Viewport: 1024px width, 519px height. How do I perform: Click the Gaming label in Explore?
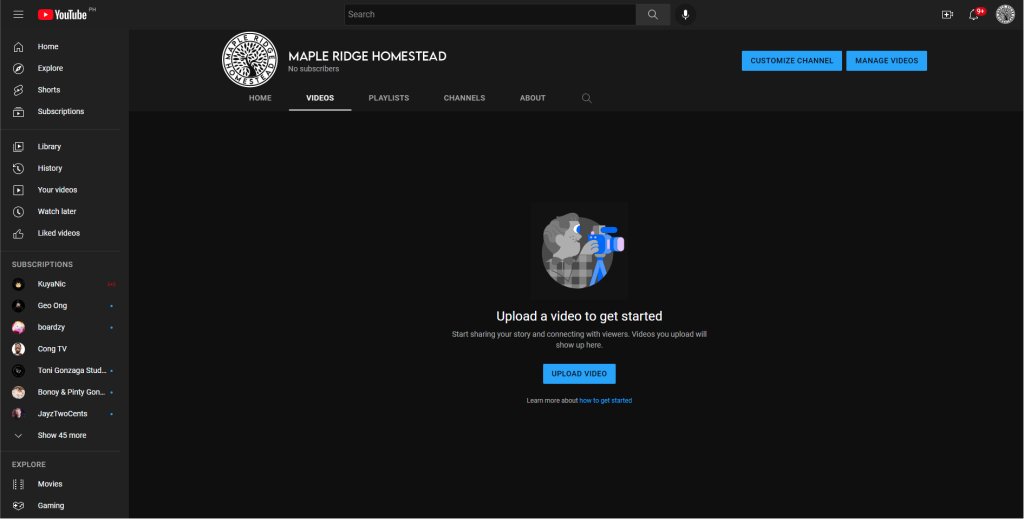(x=51, y=506)
